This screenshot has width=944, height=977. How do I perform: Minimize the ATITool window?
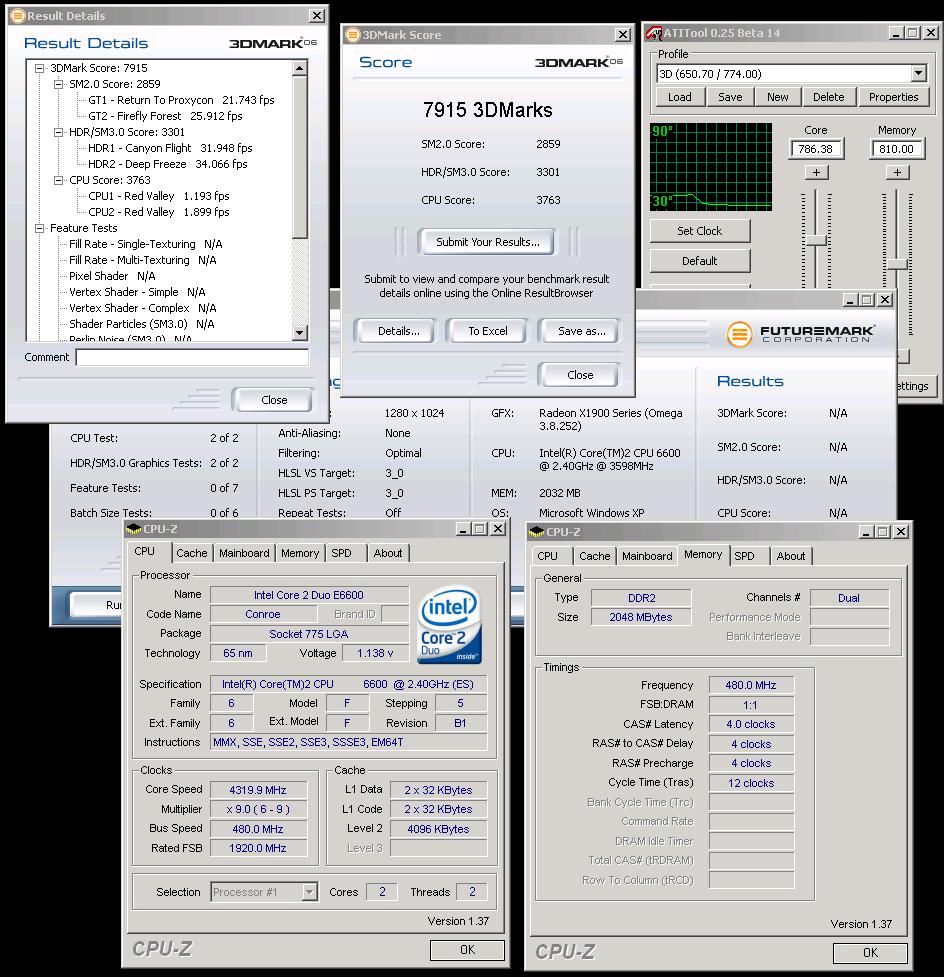click(896, 33)
